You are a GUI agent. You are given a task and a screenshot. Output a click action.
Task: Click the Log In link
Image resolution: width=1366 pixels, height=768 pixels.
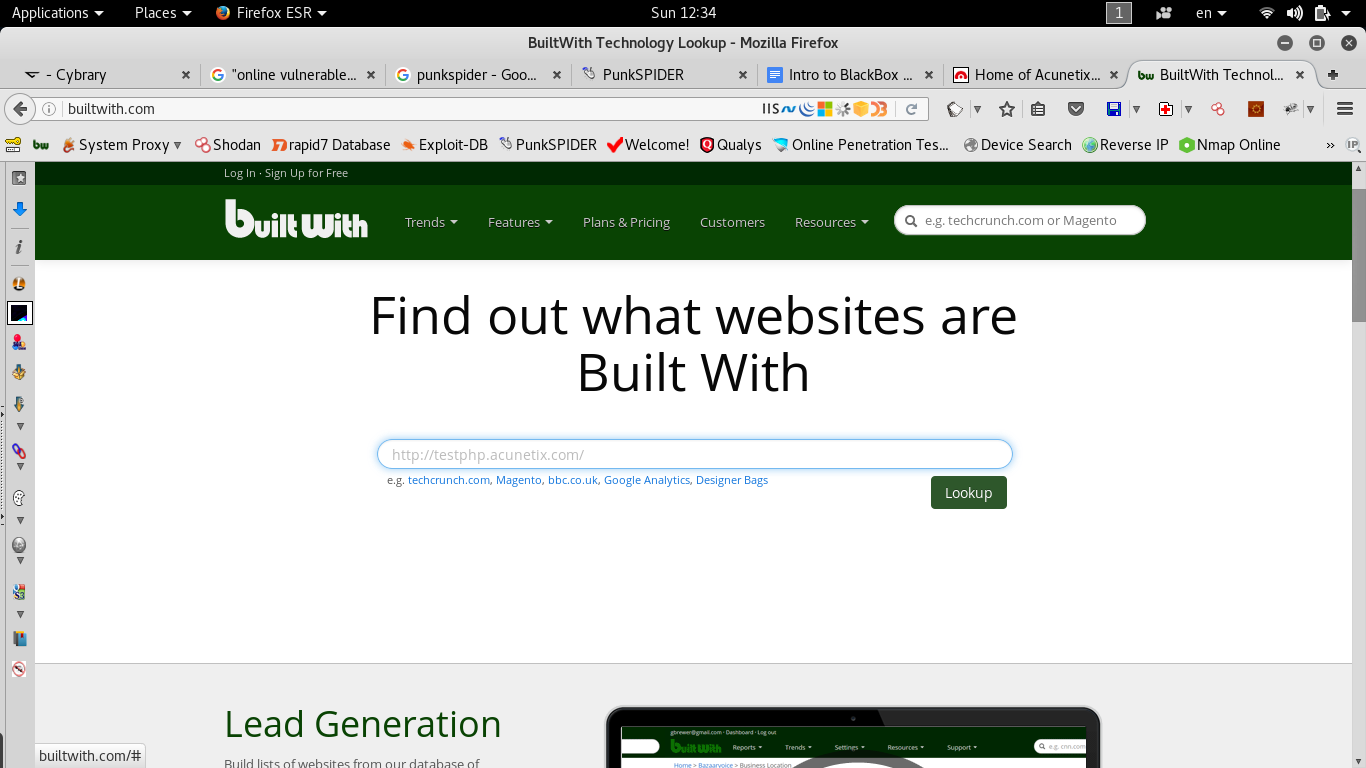[240, 173]
